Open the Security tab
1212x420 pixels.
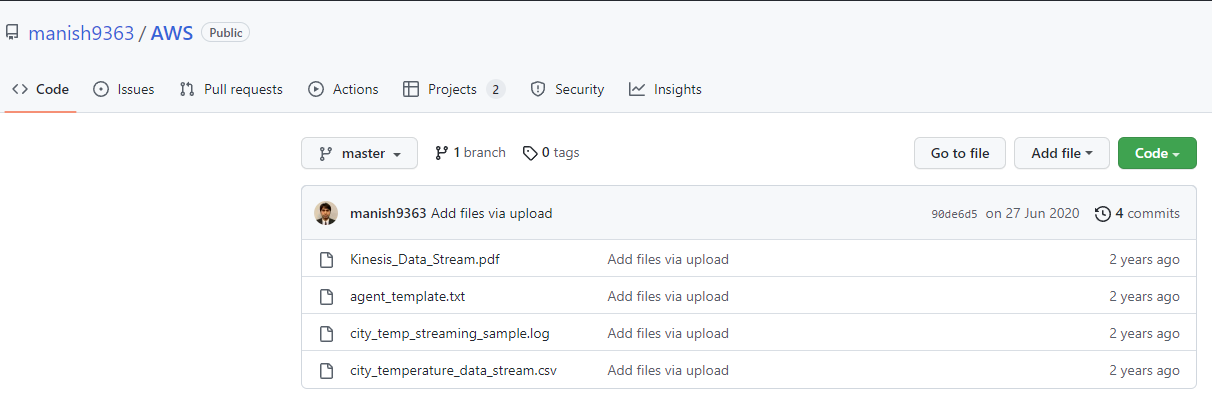pyautogui.click(x=567, y=89)
